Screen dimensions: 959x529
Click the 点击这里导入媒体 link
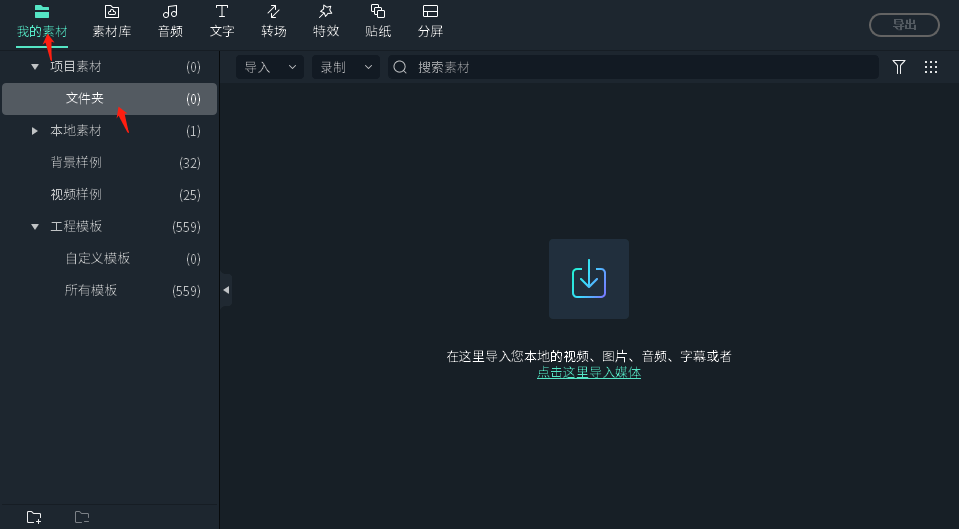pos(589,373)
